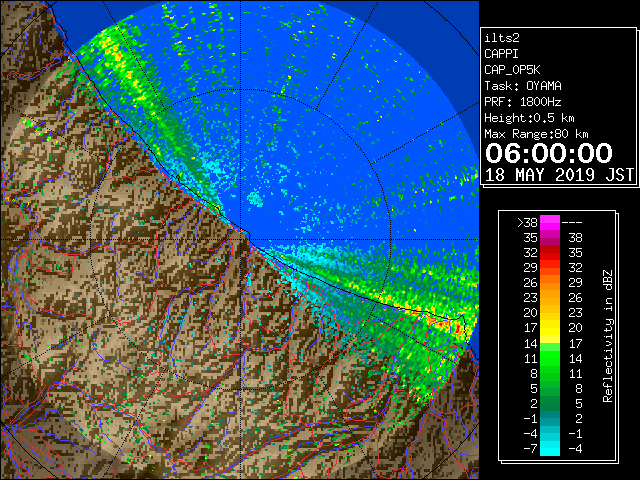The width and height of the screenshot is (640, 480).
Task: Pick the yellow 17–20 dBZ legend swatch
Action: coord(550,328)
